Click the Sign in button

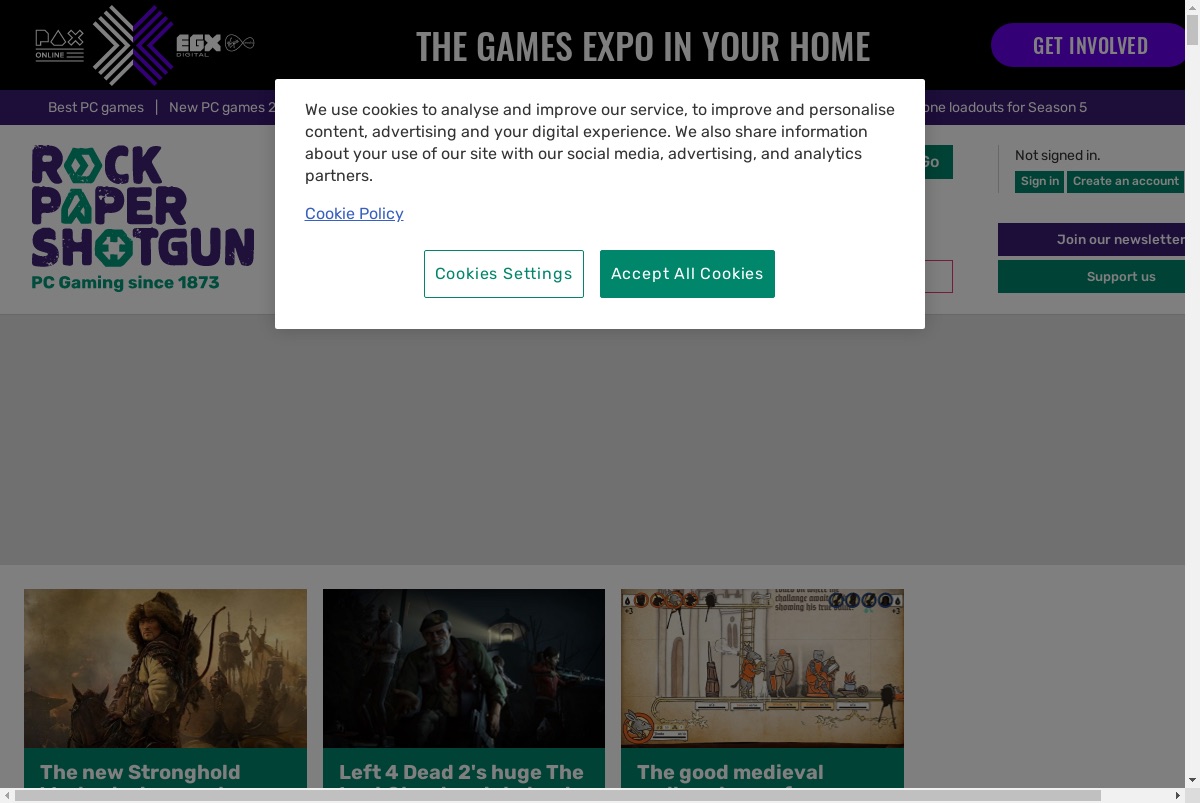tap(1040, 181)
